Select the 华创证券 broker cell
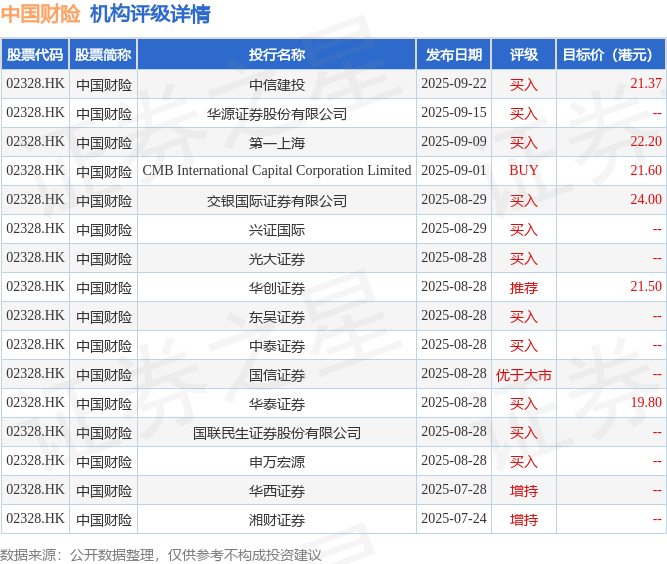Screen dimensions: 667x564 click(277, 288)
